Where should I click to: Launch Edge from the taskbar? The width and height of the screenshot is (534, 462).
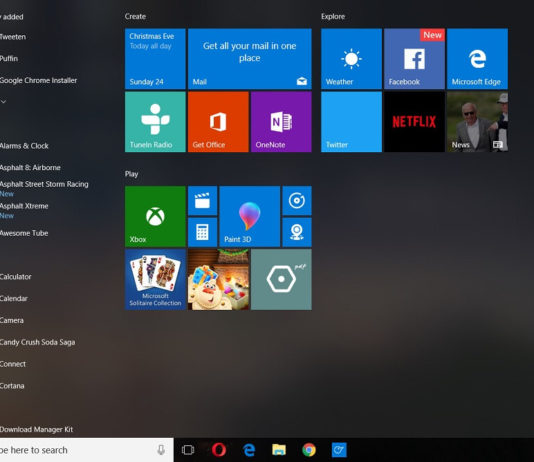pos(249,450)
